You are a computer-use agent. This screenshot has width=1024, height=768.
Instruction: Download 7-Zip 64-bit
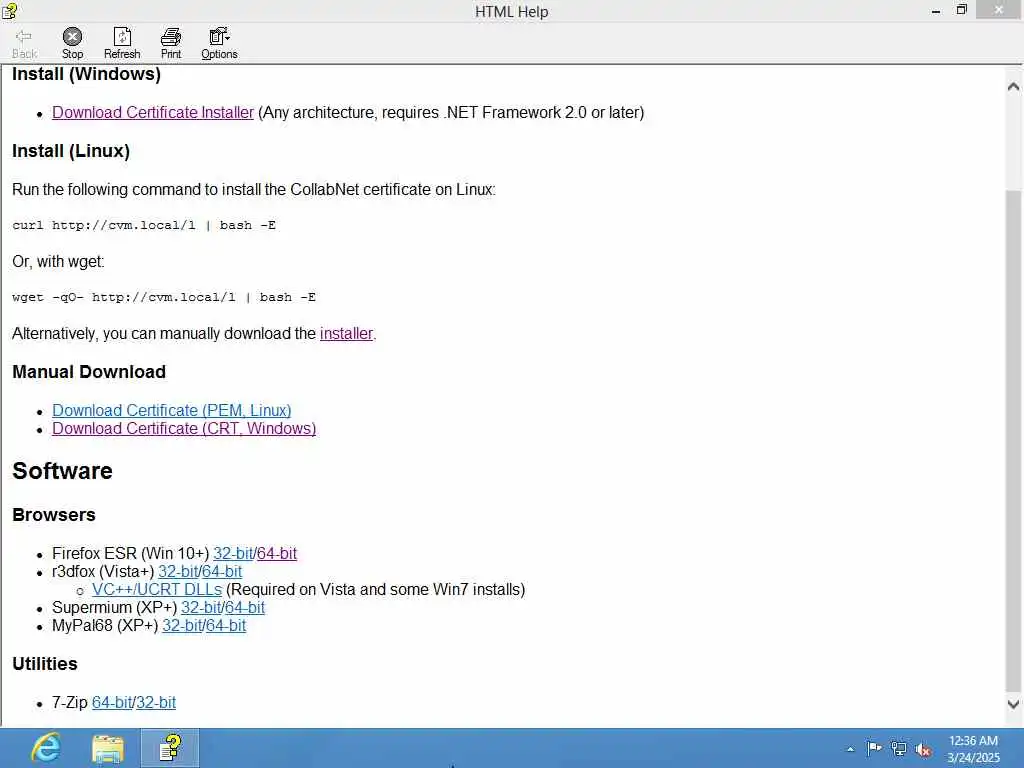tap(112, 703)
